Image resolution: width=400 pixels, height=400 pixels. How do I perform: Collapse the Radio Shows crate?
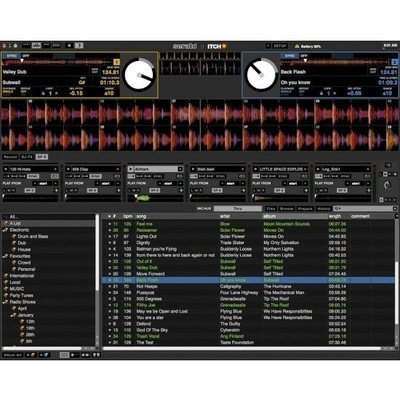tap(5, 302)
